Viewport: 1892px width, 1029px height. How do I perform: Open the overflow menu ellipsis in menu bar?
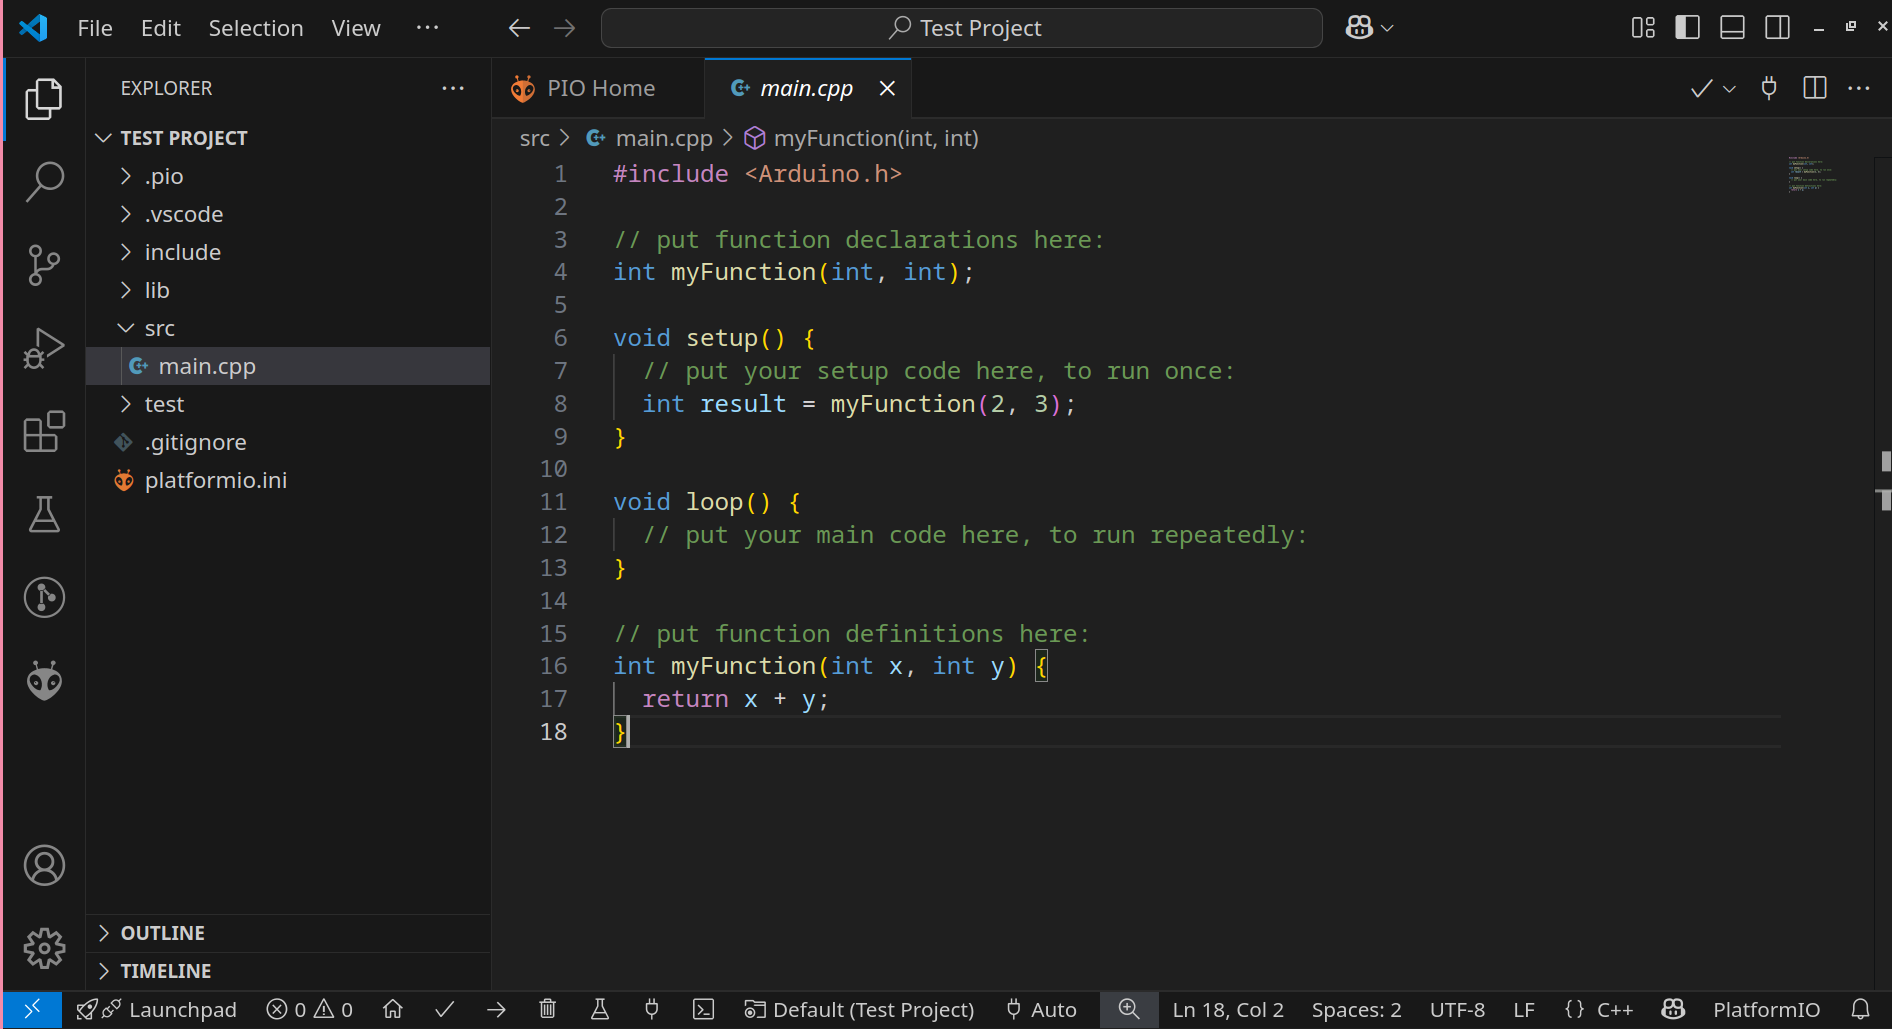[428, 28]
